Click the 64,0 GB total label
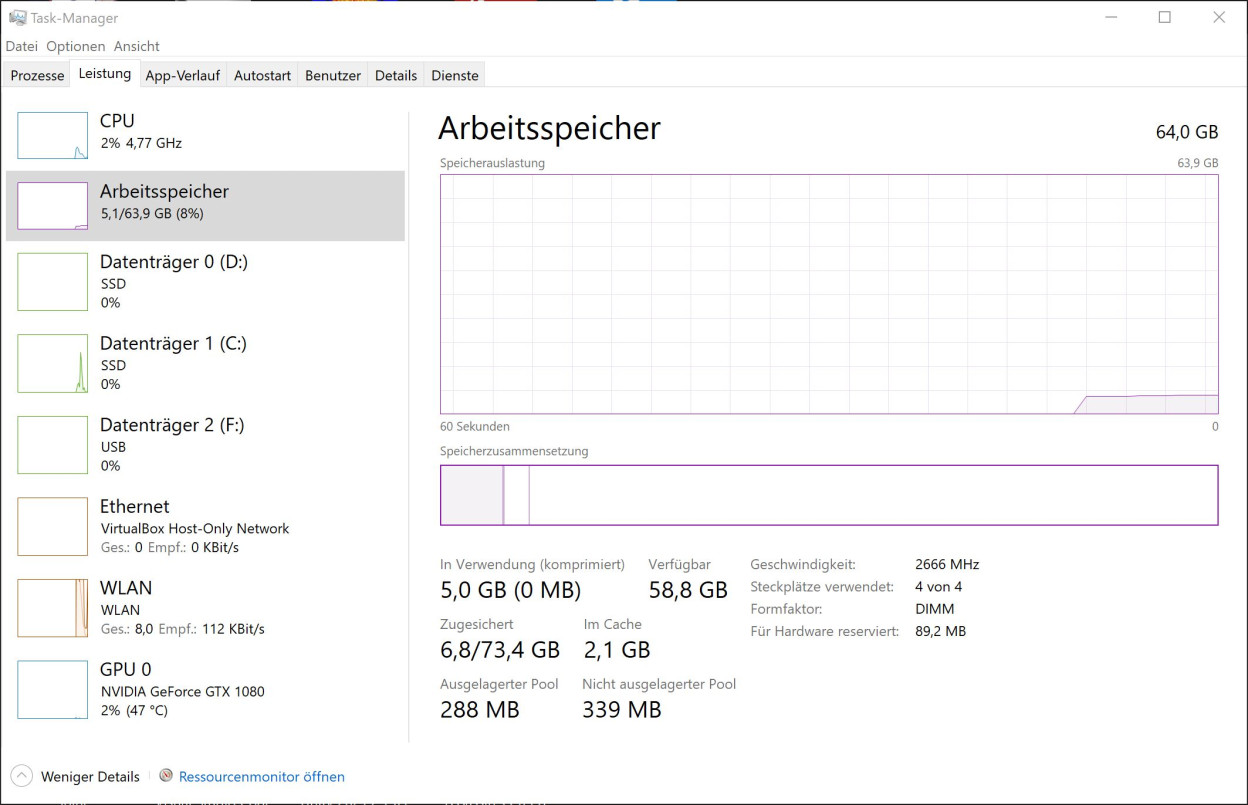This screenshot has width=1248, height=805. (1187, 132)
